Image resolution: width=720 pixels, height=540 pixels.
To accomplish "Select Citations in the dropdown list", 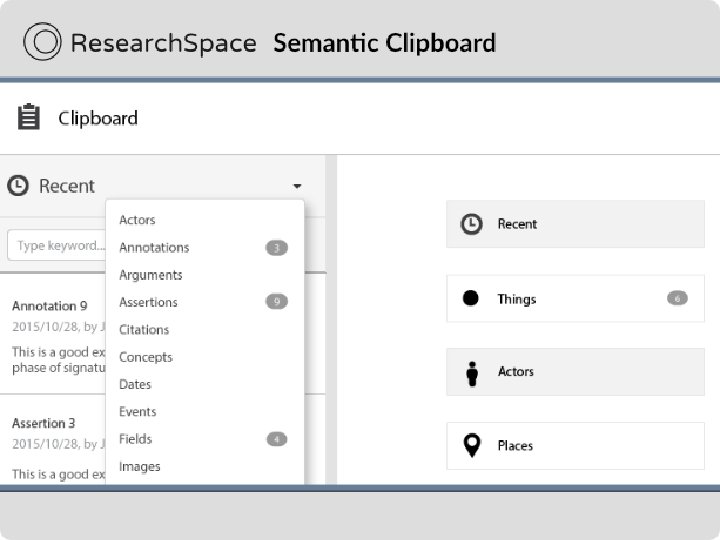I will point(144,330).
